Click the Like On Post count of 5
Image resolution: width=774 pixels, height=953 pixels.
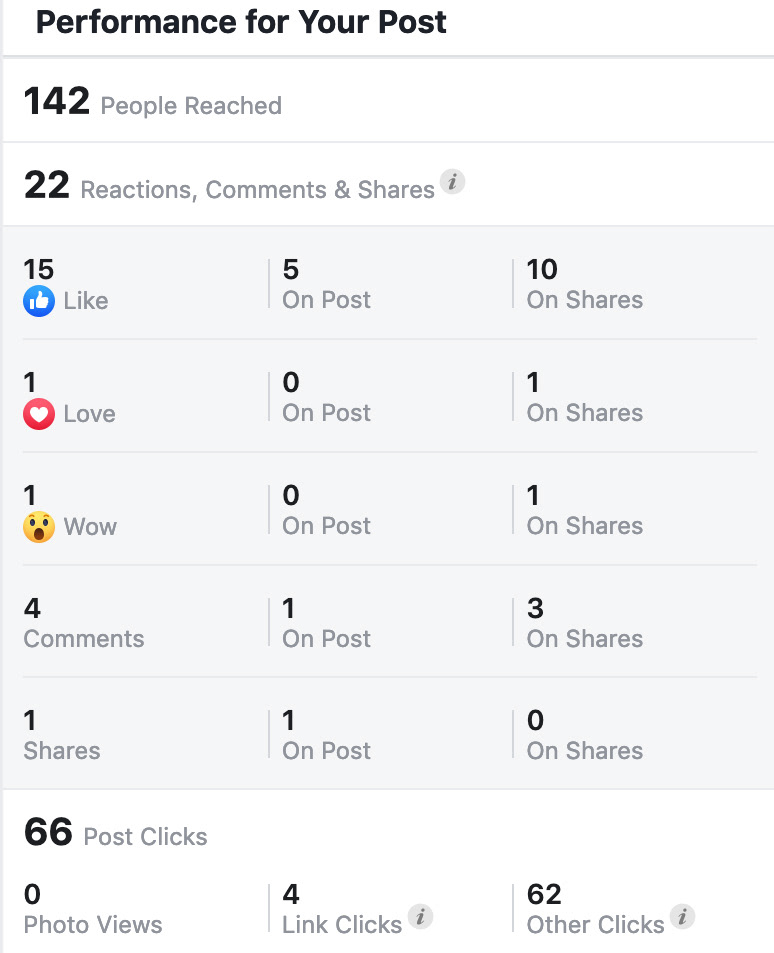pos(291,269)
